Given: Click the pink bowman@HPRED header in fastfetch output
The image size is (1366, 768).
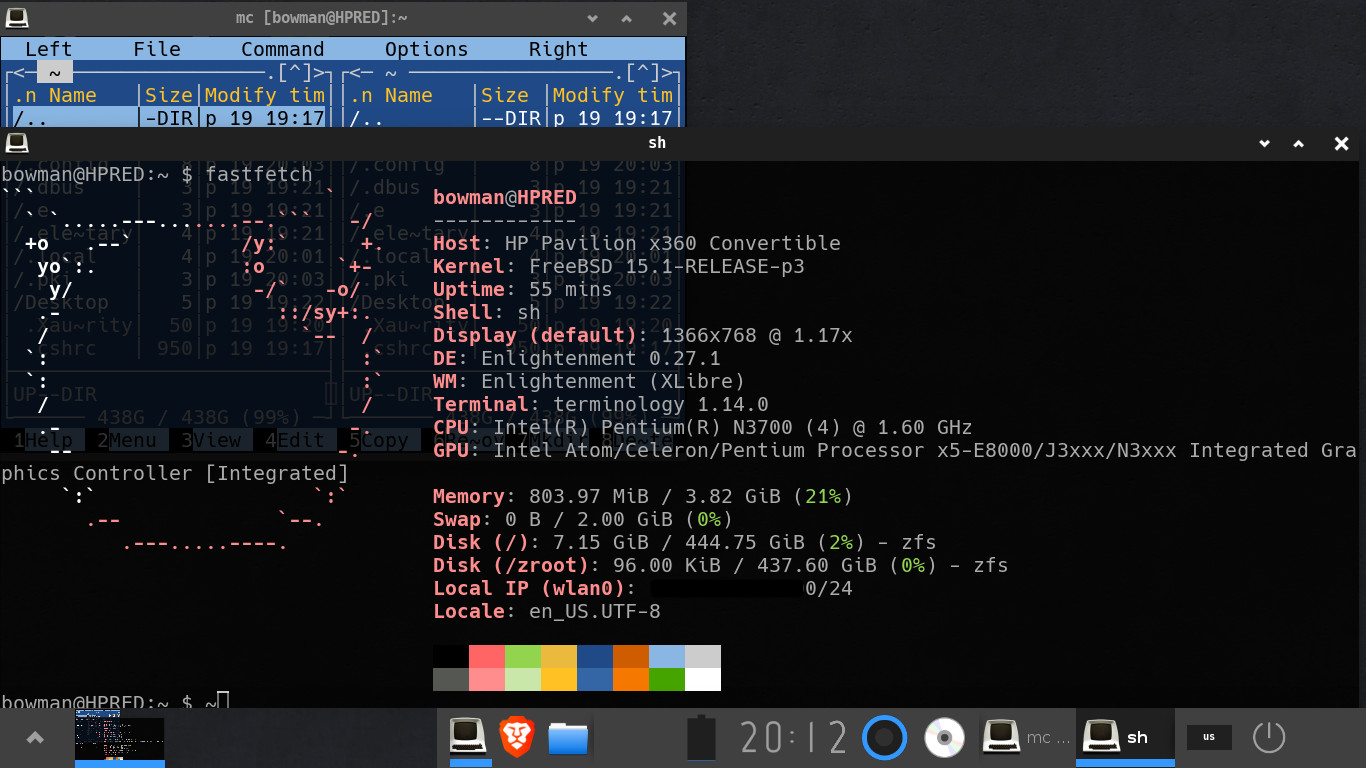Looking at the screenshot, I should [x=505, y=197].
